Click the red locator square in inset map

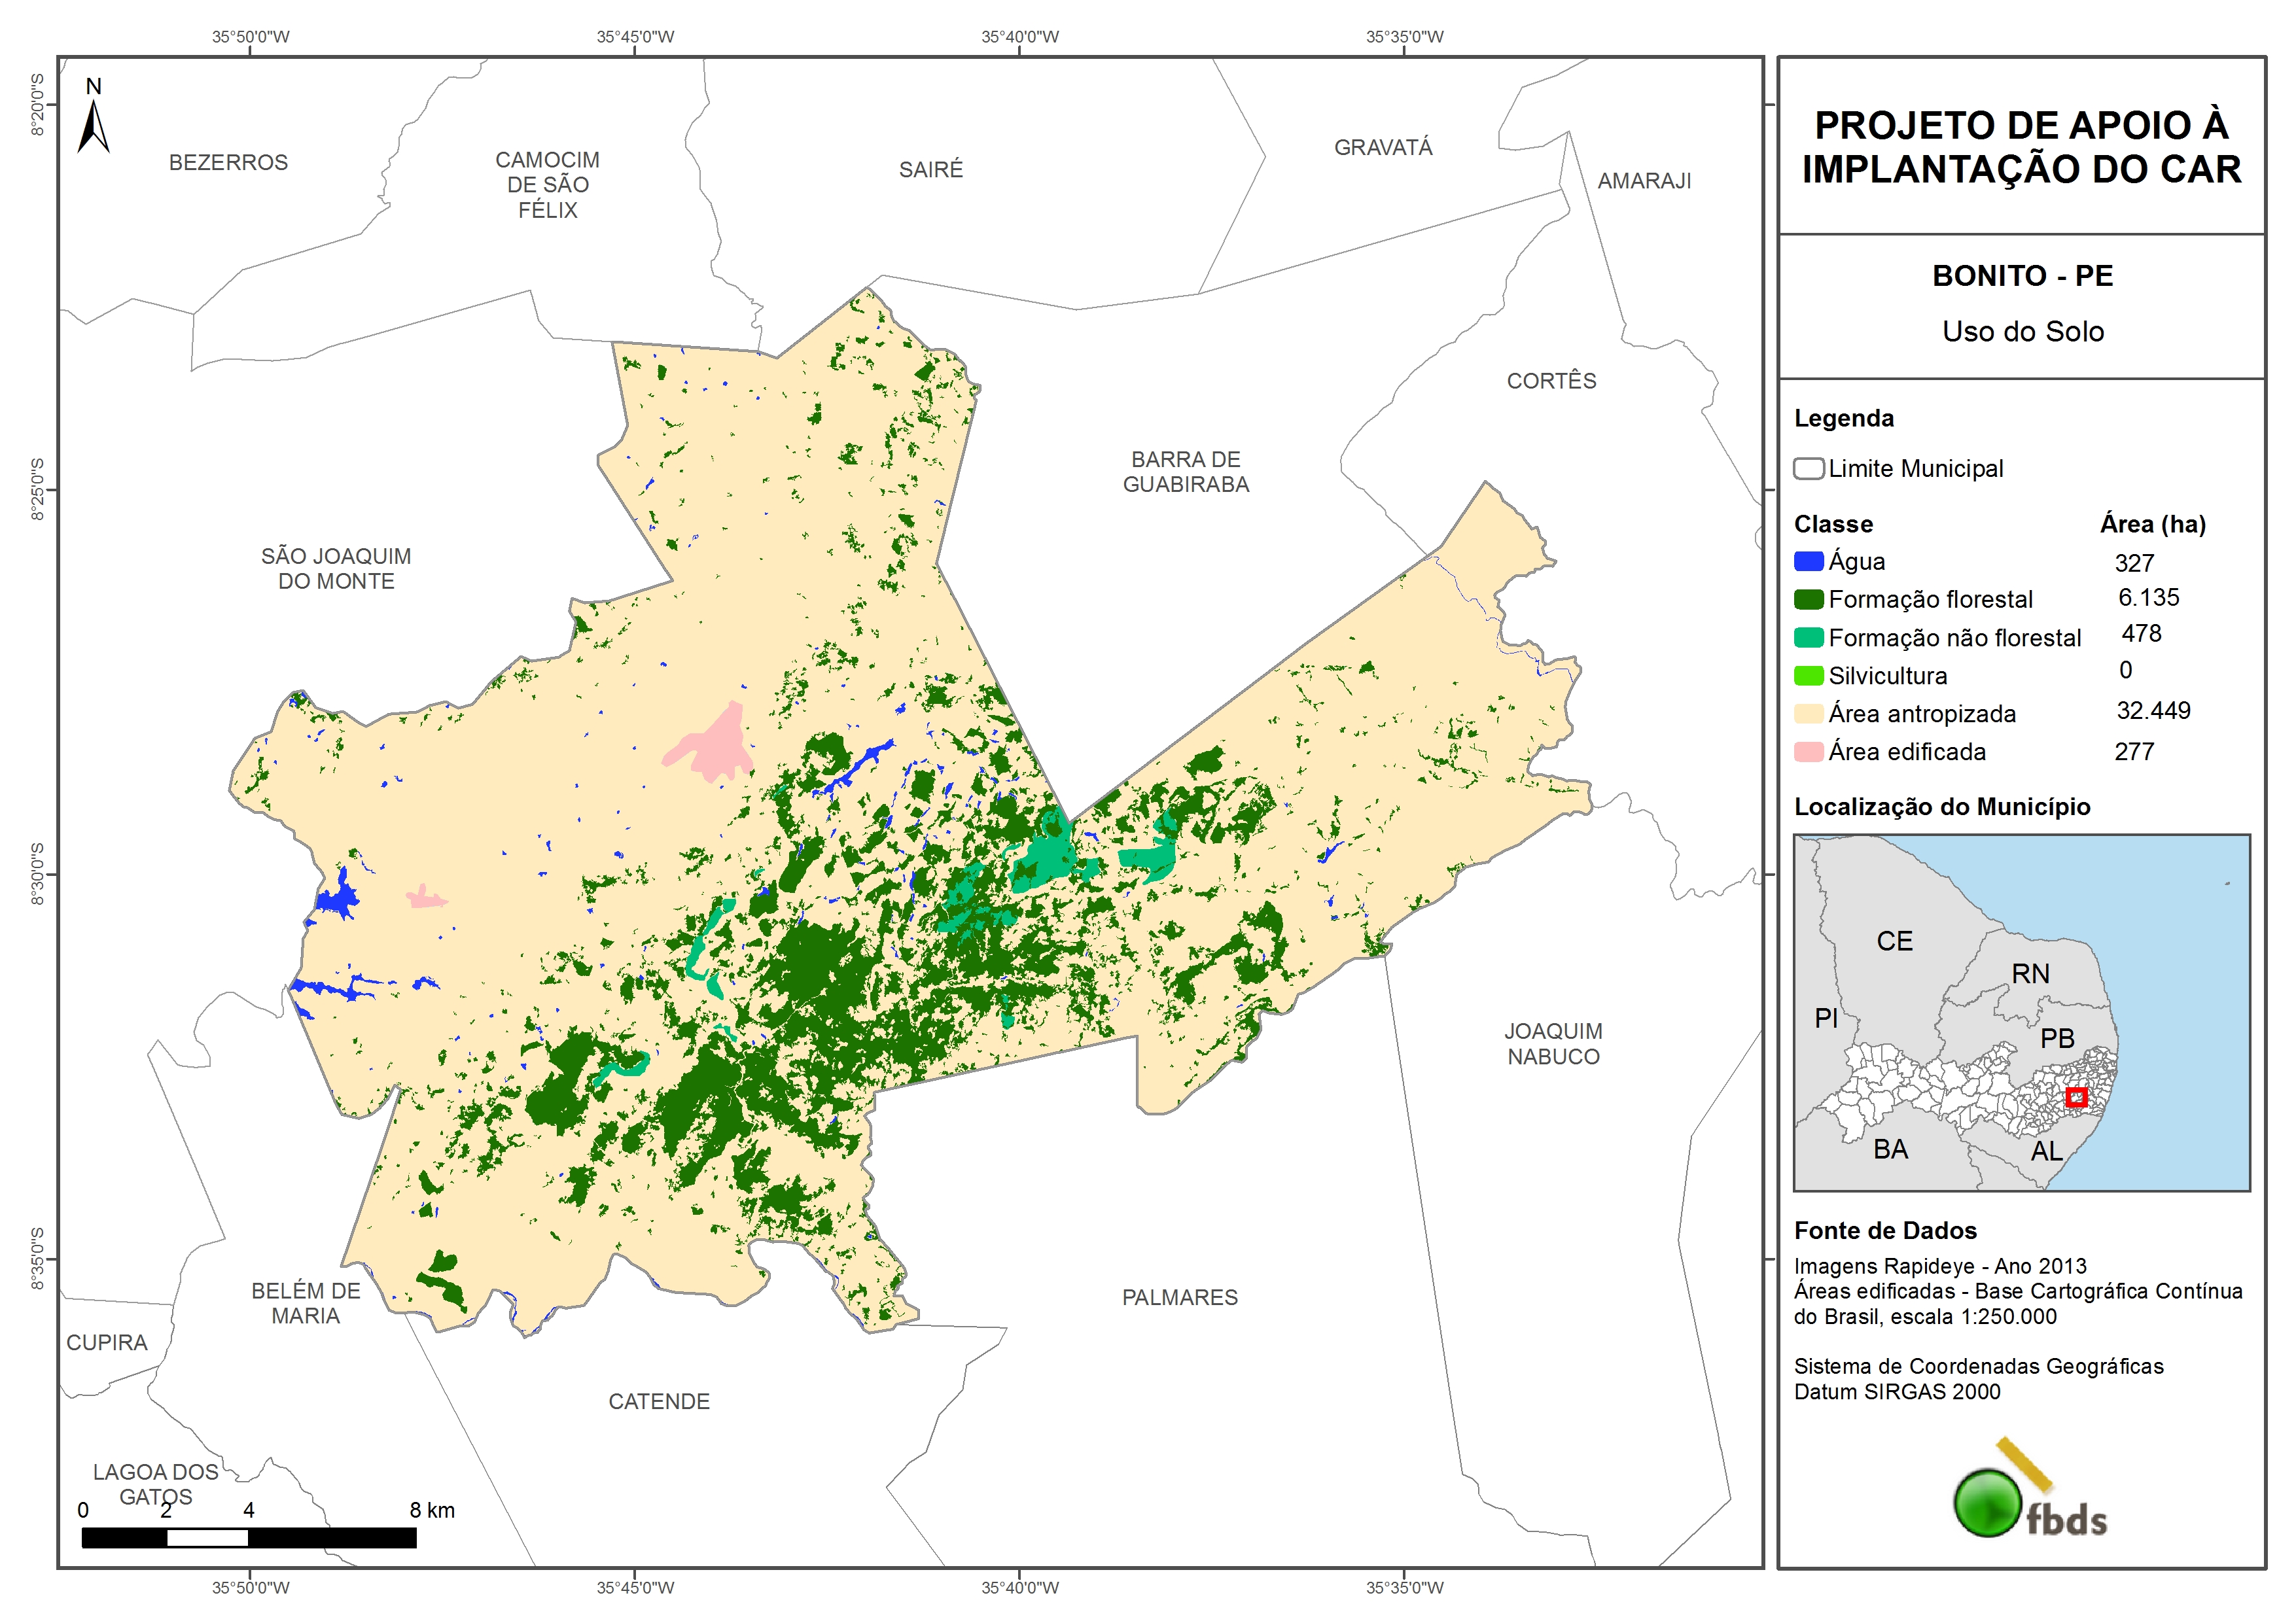(x=2077, y=1097)
